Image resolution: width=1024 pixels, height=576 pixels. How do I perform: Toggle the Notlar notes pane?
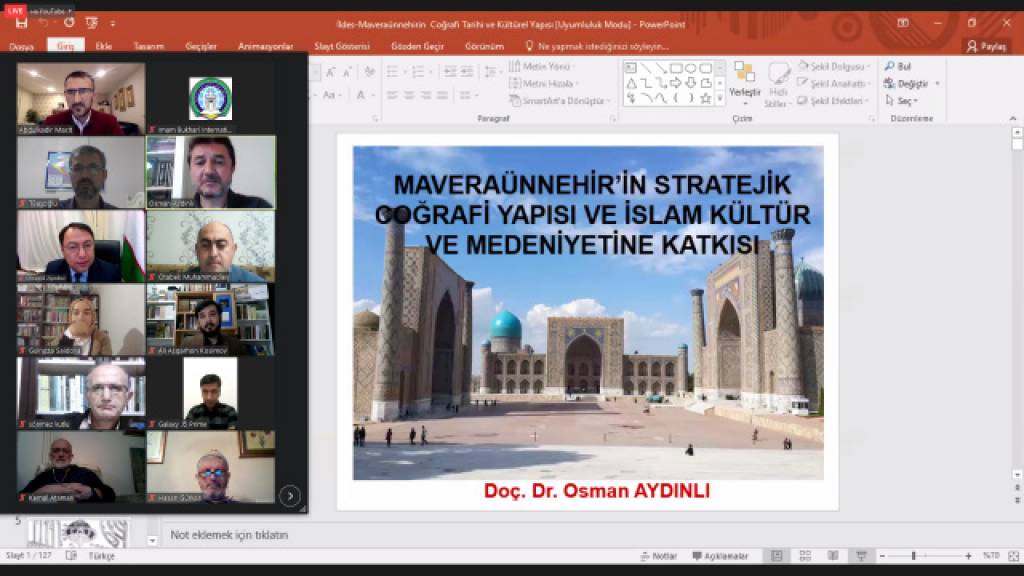coord(658,556)
